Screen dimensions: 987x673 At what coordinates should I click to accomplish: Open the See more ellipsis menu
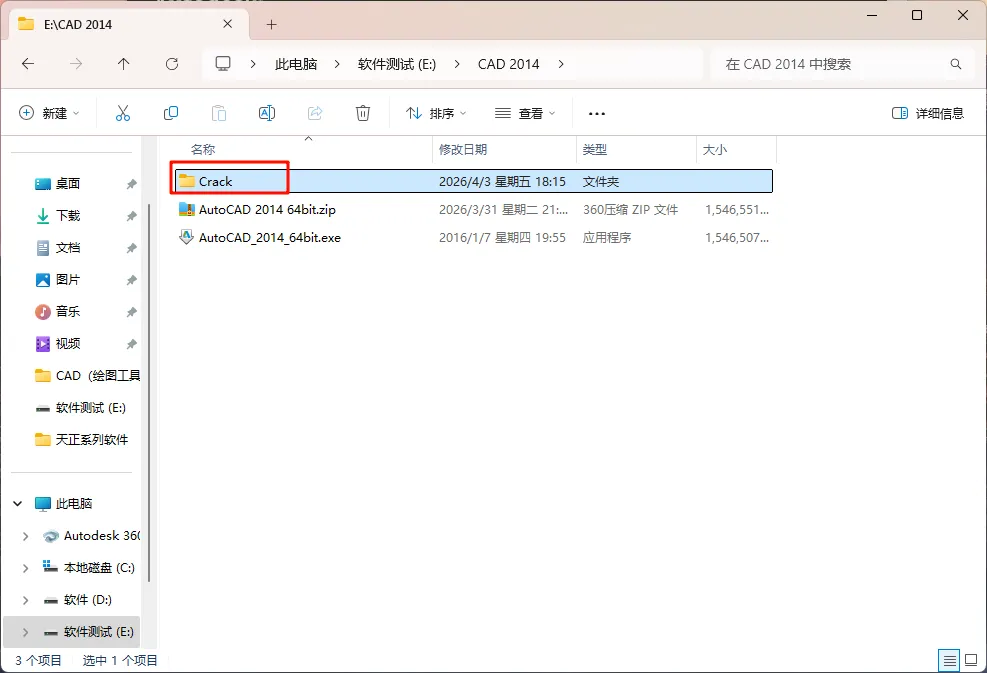pos(596,114)
